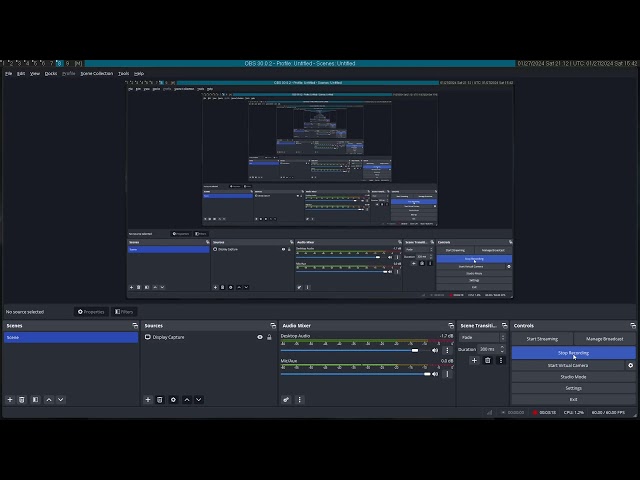Pop out the Sources dock
Viewport: 640px width, 480px height.
(x=273, y=326)
